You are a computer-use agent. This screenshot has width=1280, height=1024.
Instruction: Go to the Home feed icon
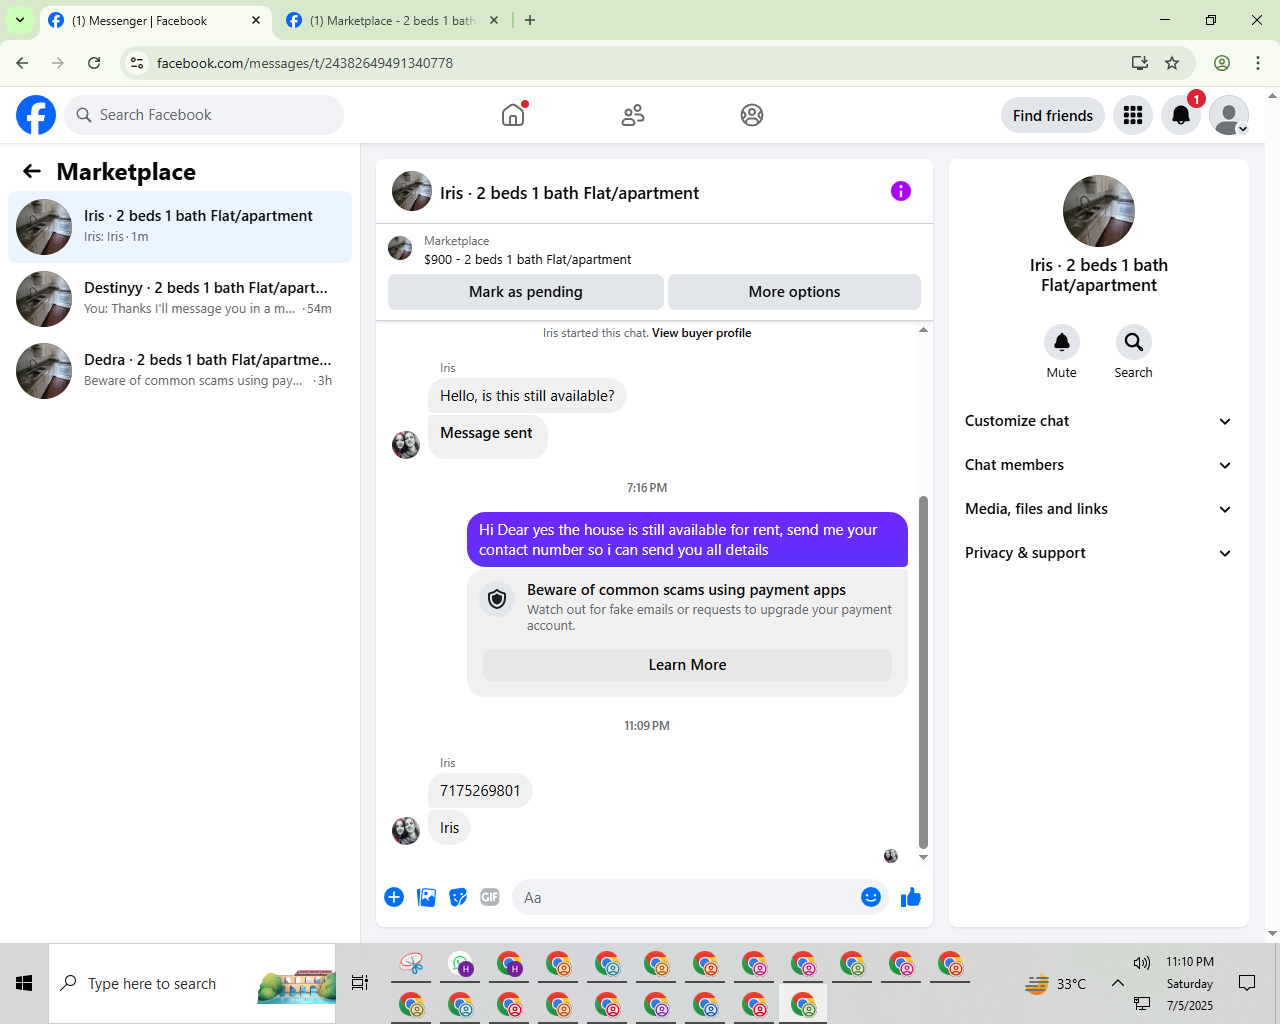(x=513, y=115)
